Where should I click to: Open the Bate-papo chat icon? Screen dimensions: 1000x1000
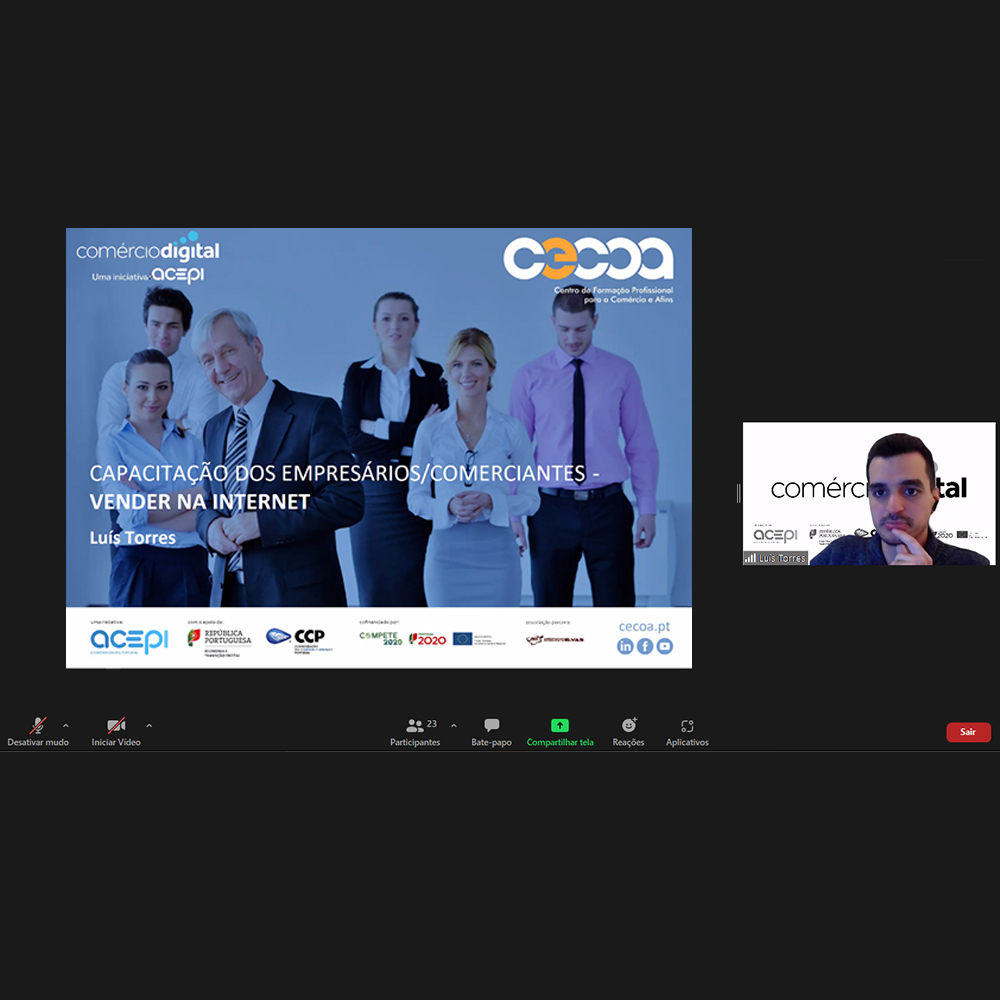tap(491, 726)
